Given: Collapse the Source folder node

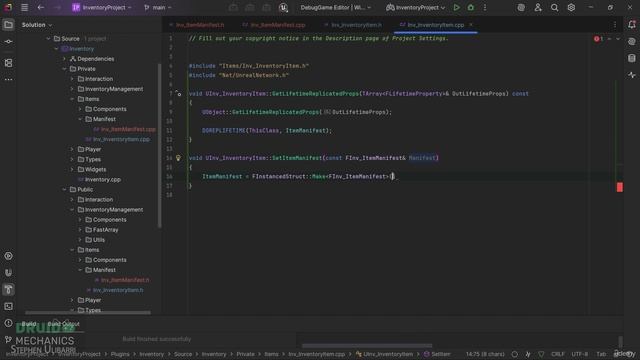Looking at the screenshot, I should click(x=49, y=39).
